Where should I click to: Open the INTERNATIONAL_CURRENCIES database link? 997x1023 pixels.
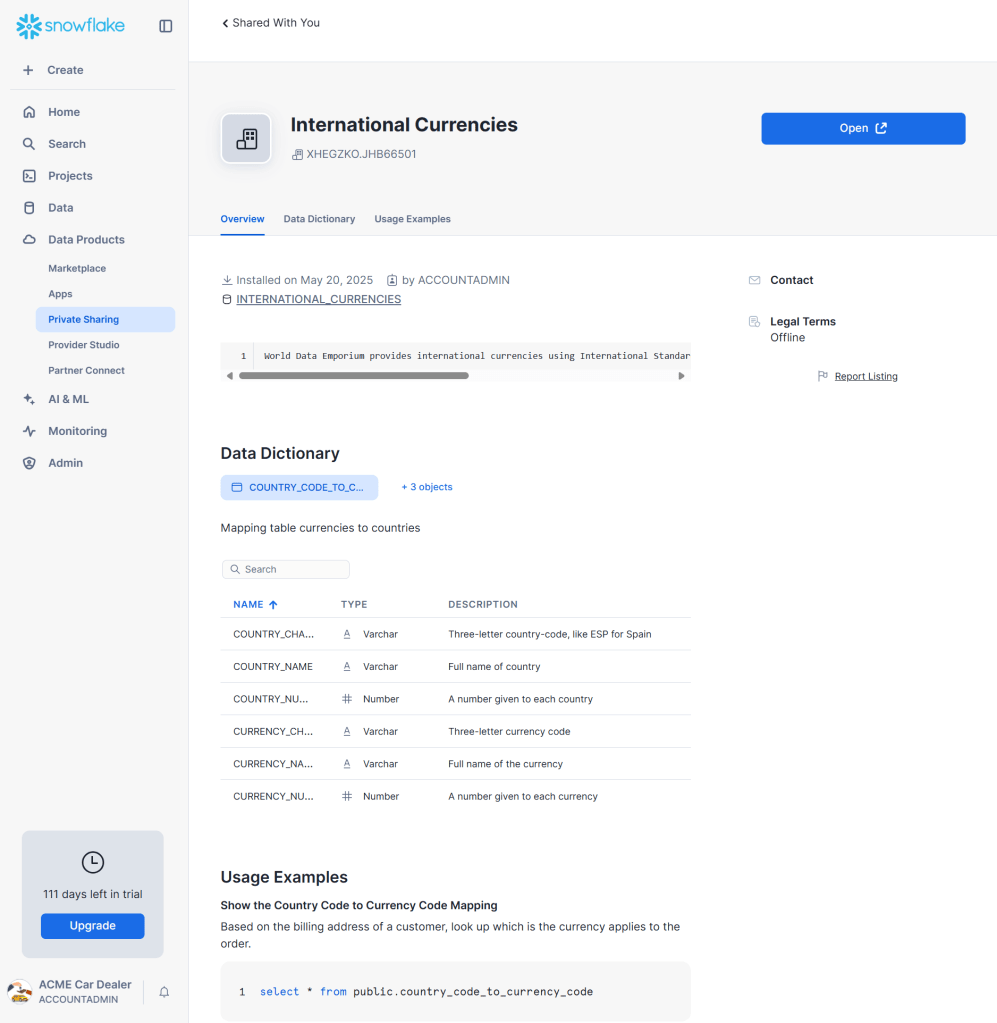point(318,299)
